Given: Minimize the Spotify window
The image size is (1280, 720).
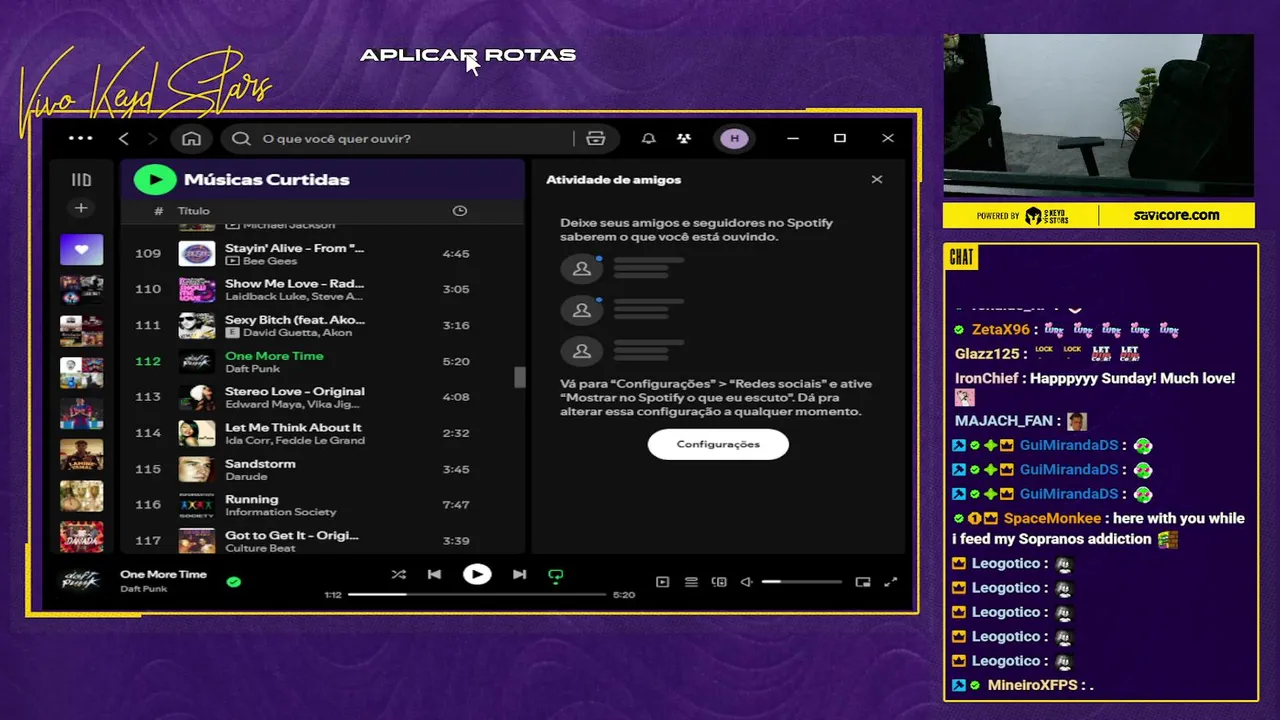Looking at the screenshot, I should pyautogui.click(x=792, y=139).
